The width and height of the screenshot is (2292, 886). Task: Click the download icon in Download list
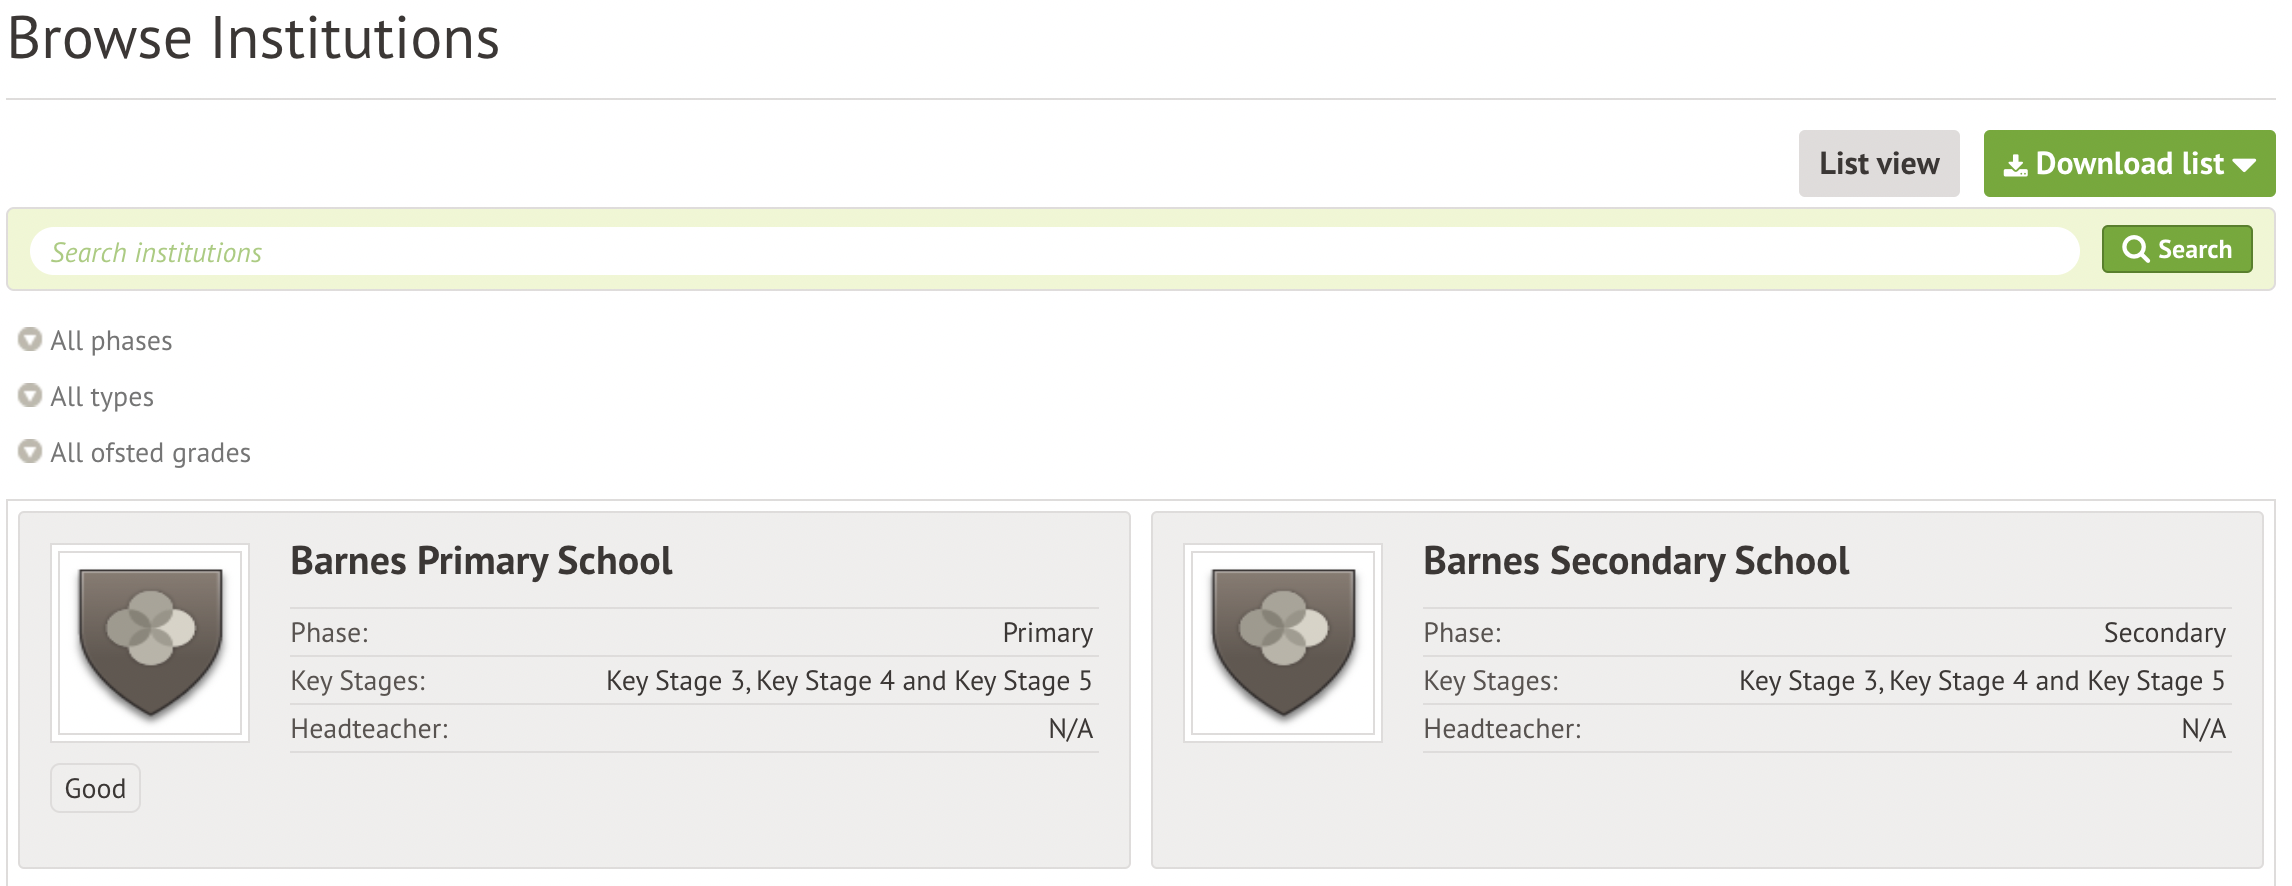[2015, 165]
